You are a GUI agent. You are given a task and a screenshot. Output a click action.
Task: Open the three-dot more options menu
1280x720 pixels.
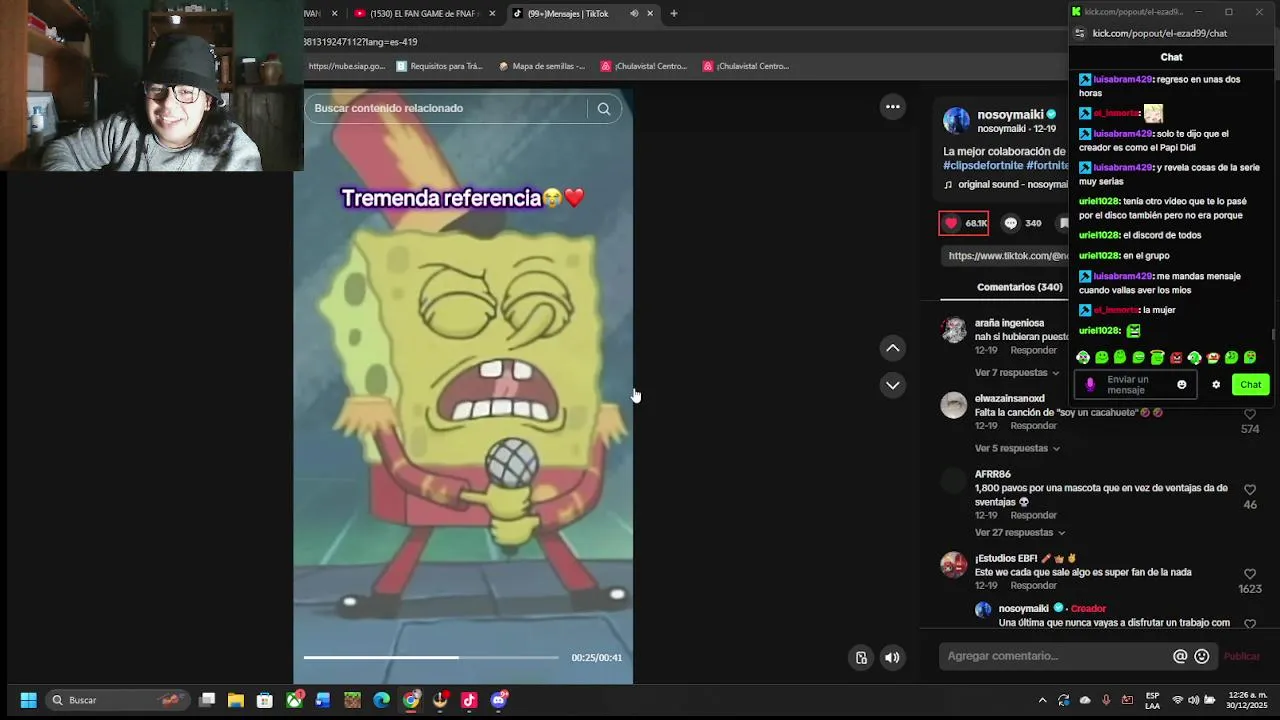pyautogui.click(x=893, y=107)
